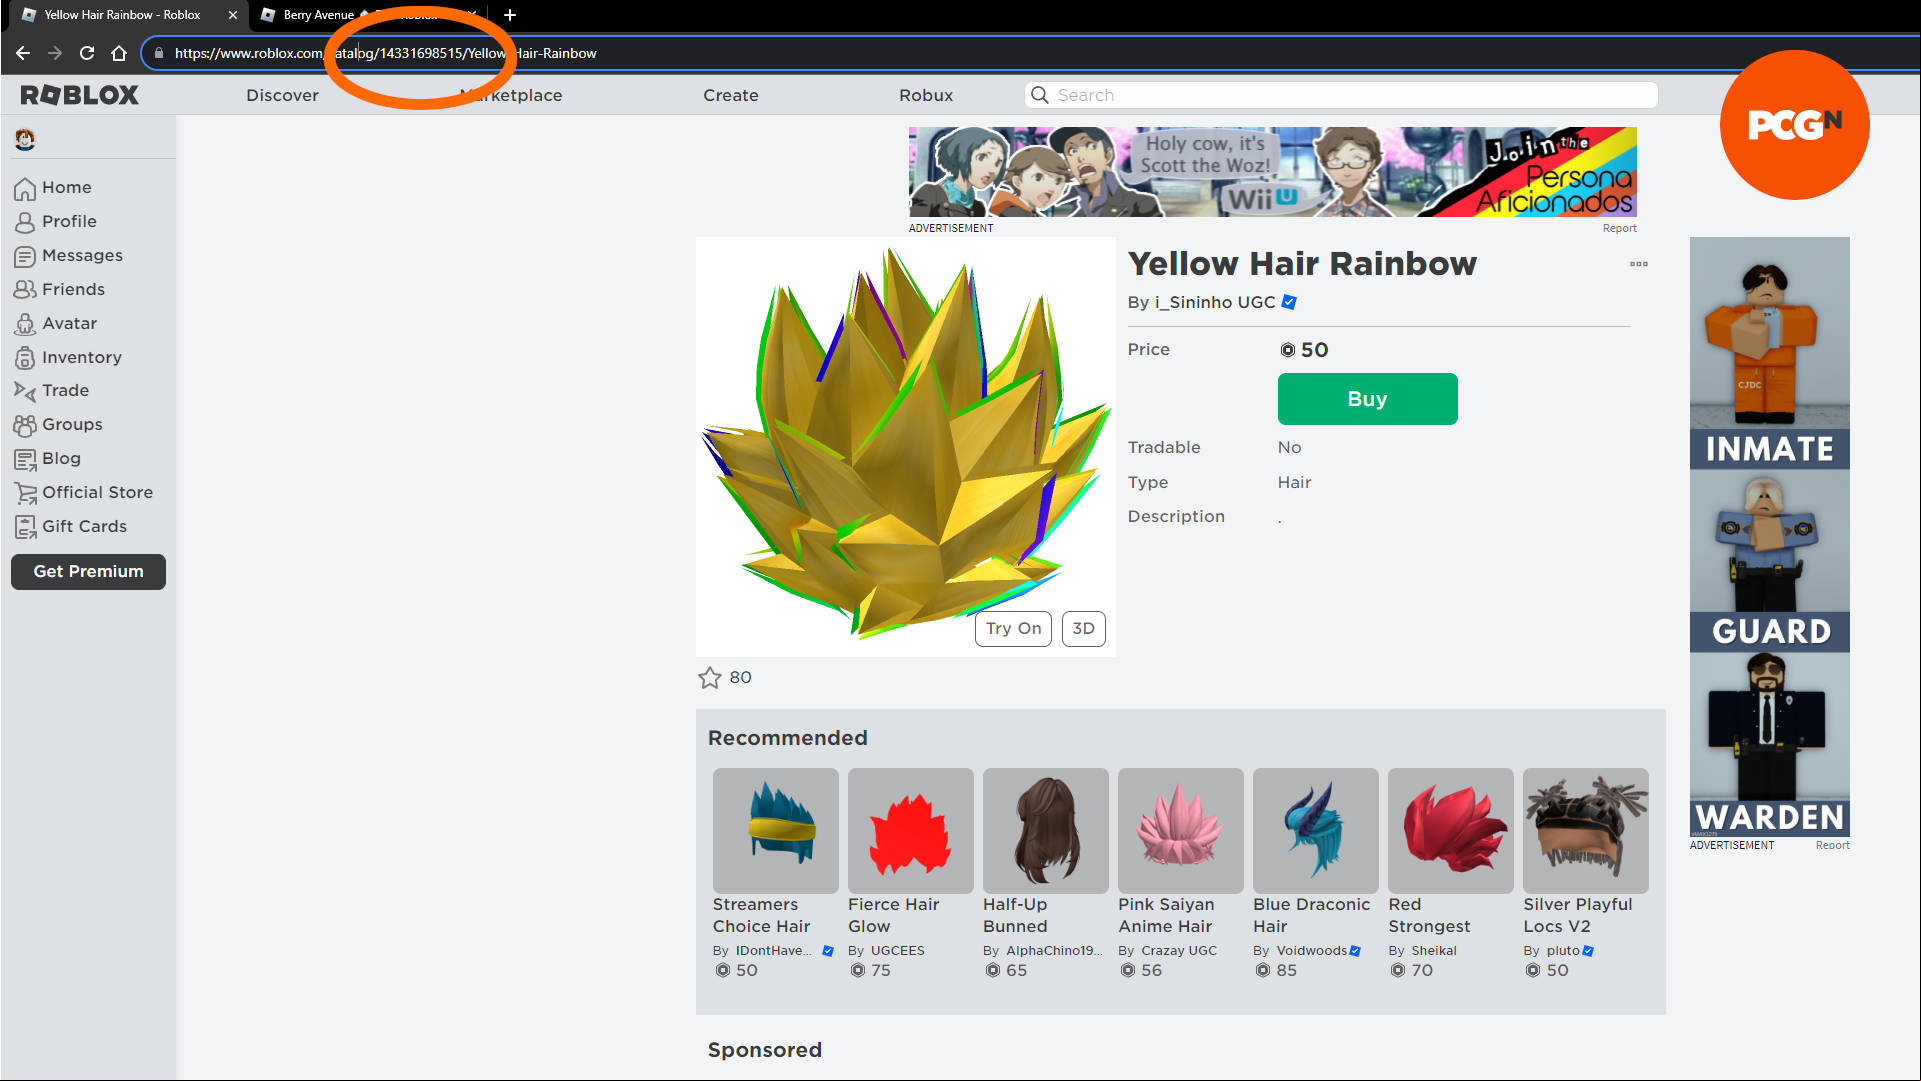1921x1081 pixels.
Task: Open the Robux nav item
Action: click(x=926, y=95)
